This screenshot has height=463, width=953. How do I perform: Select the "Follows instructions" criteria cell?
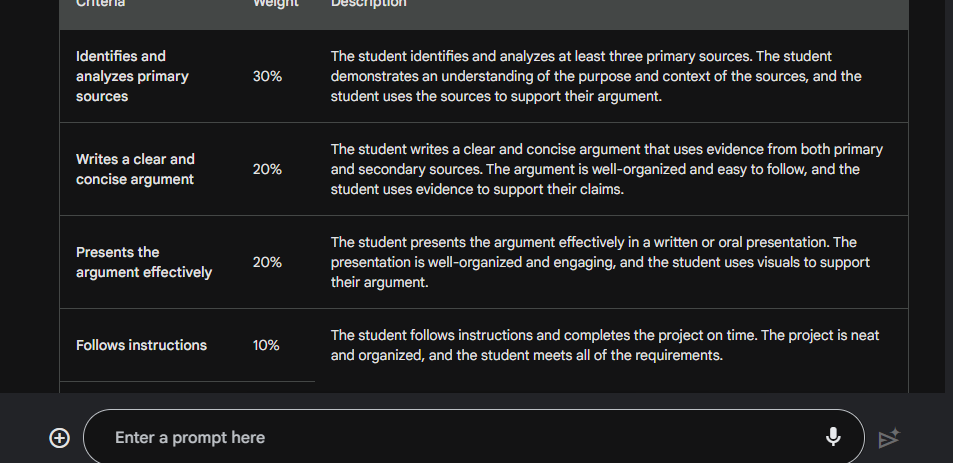(x=141, y=345)
